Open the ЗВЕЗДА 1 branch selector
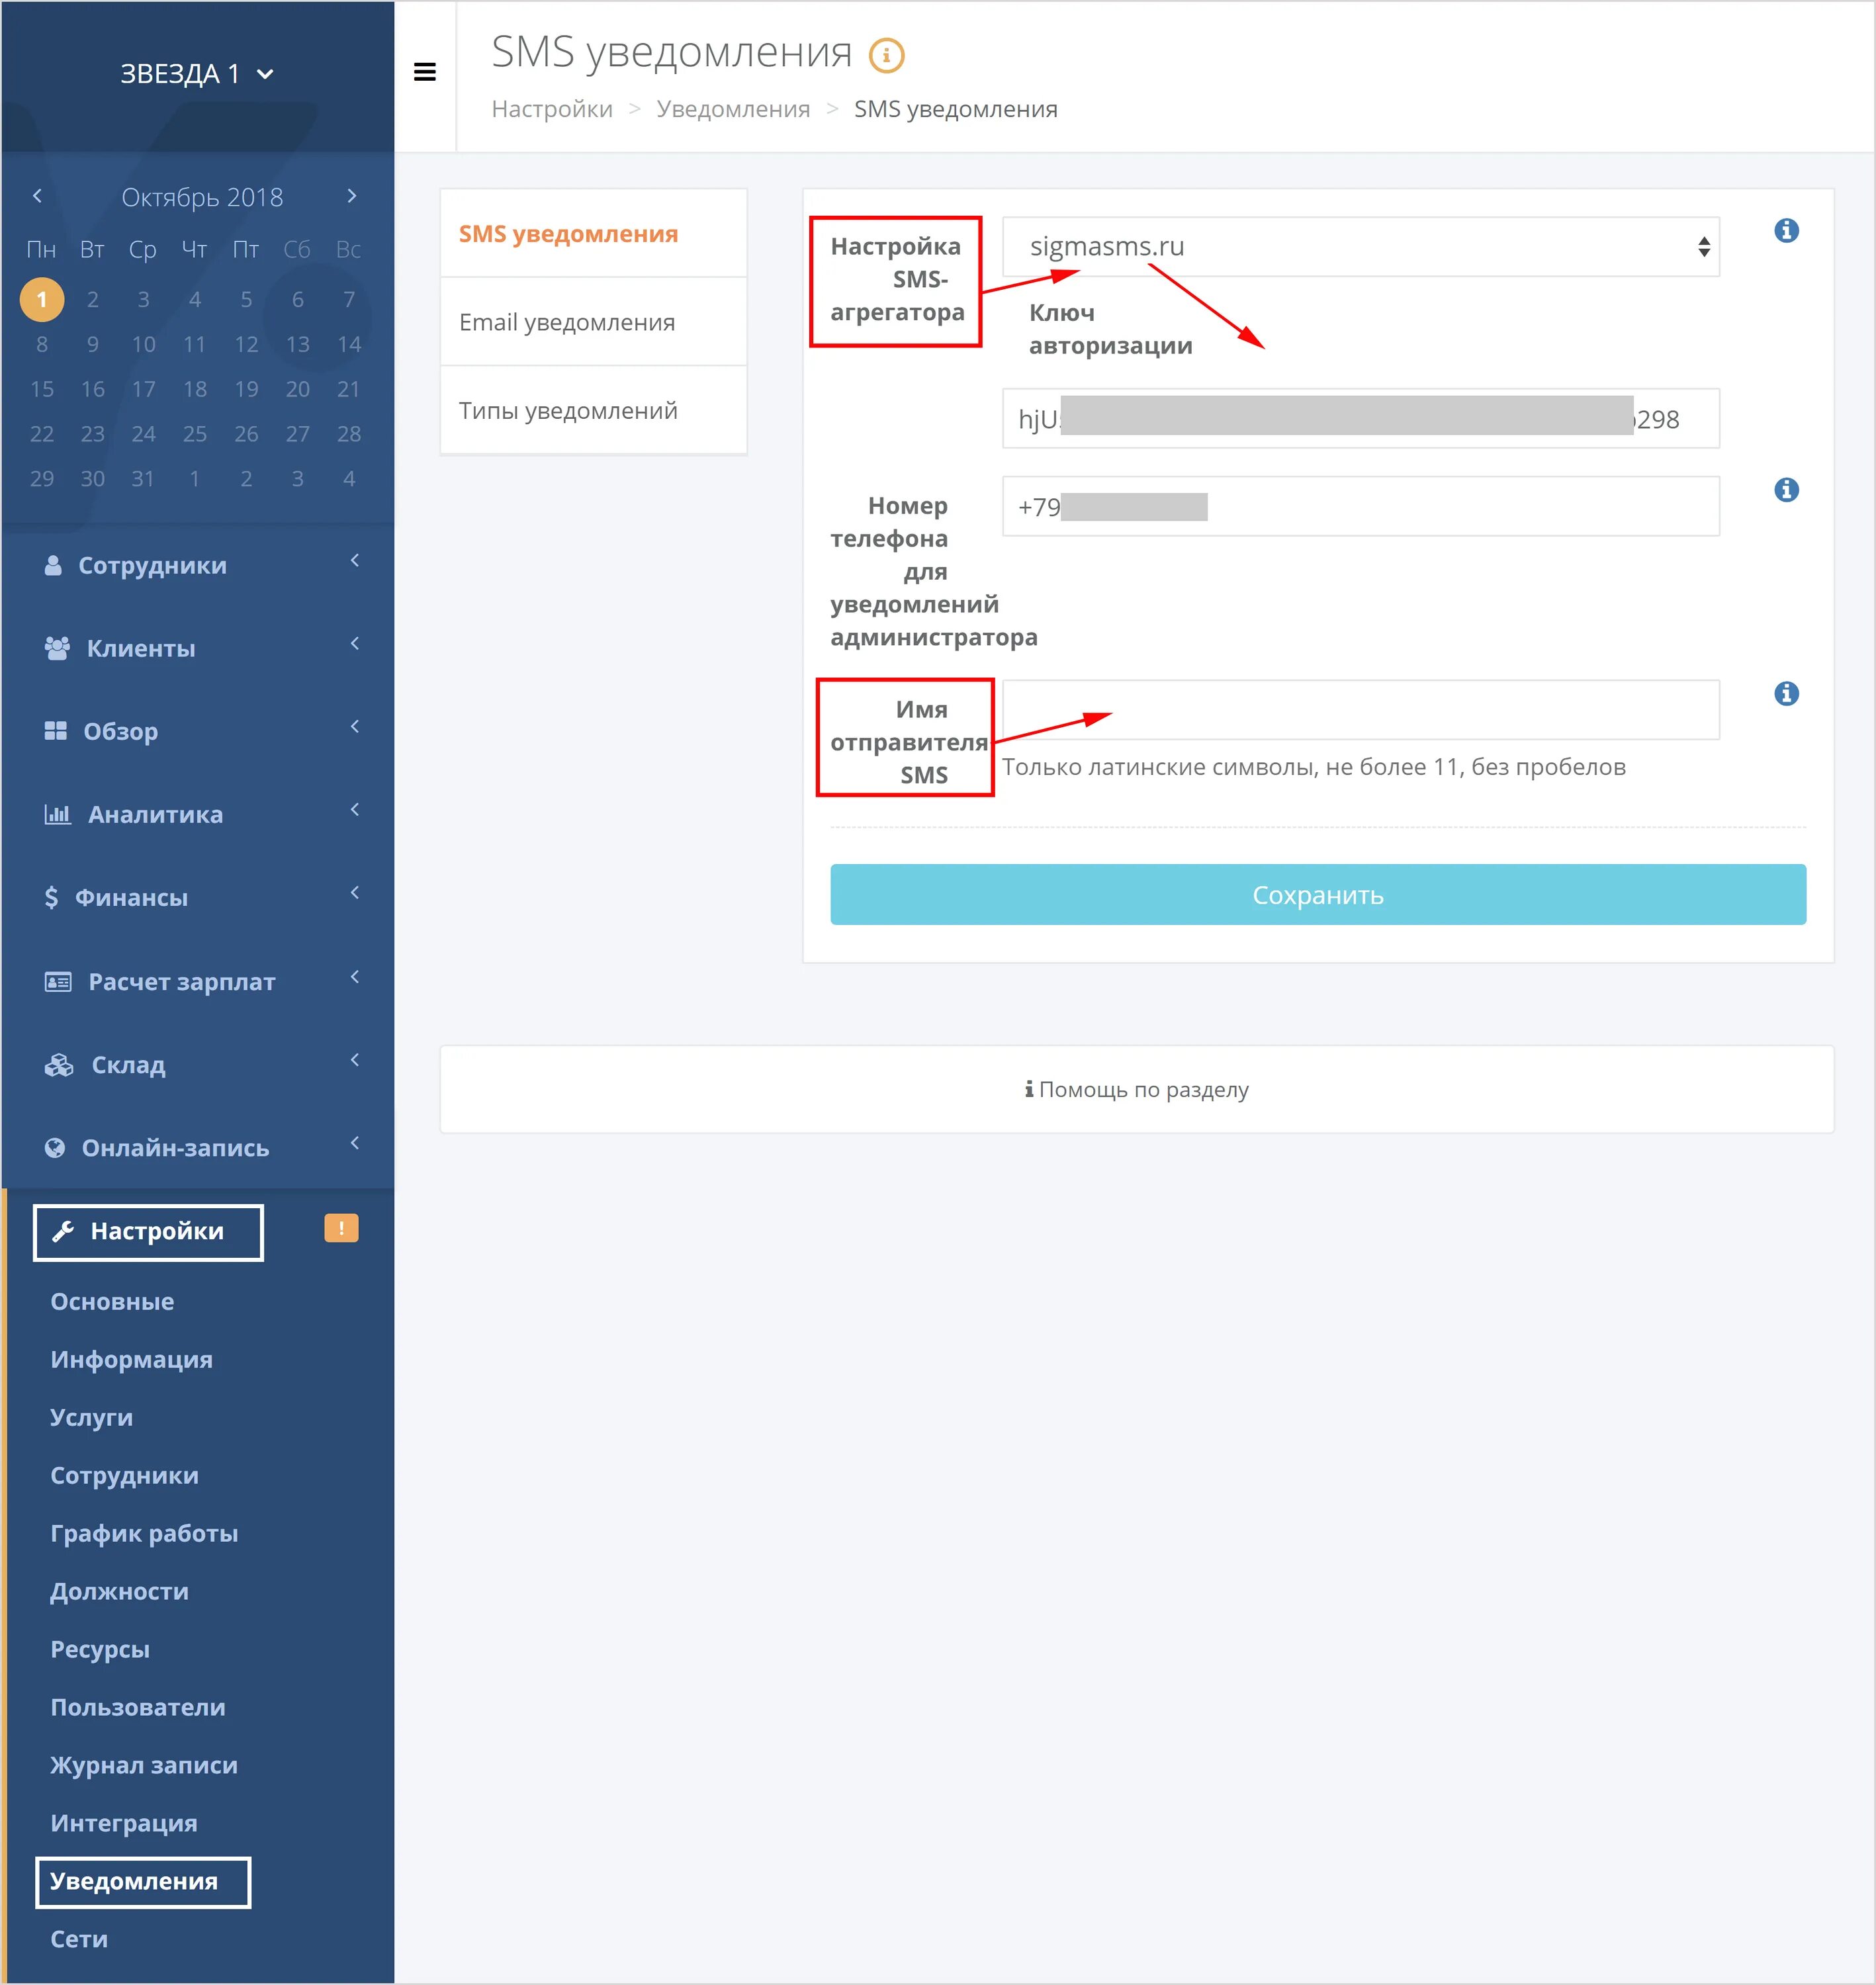This screenshot has width=1876, height=1985. 197,74
